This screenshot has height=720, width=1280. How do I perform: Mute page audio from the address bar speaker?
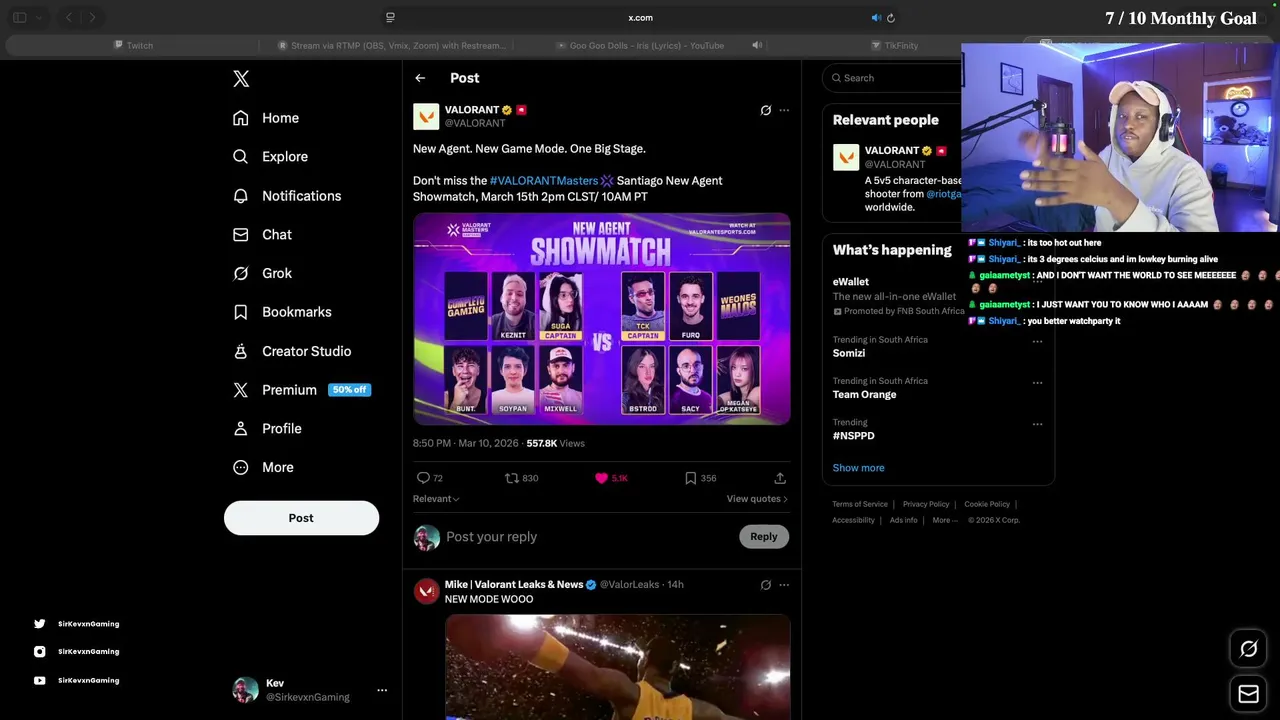click(x=876, y=17)
